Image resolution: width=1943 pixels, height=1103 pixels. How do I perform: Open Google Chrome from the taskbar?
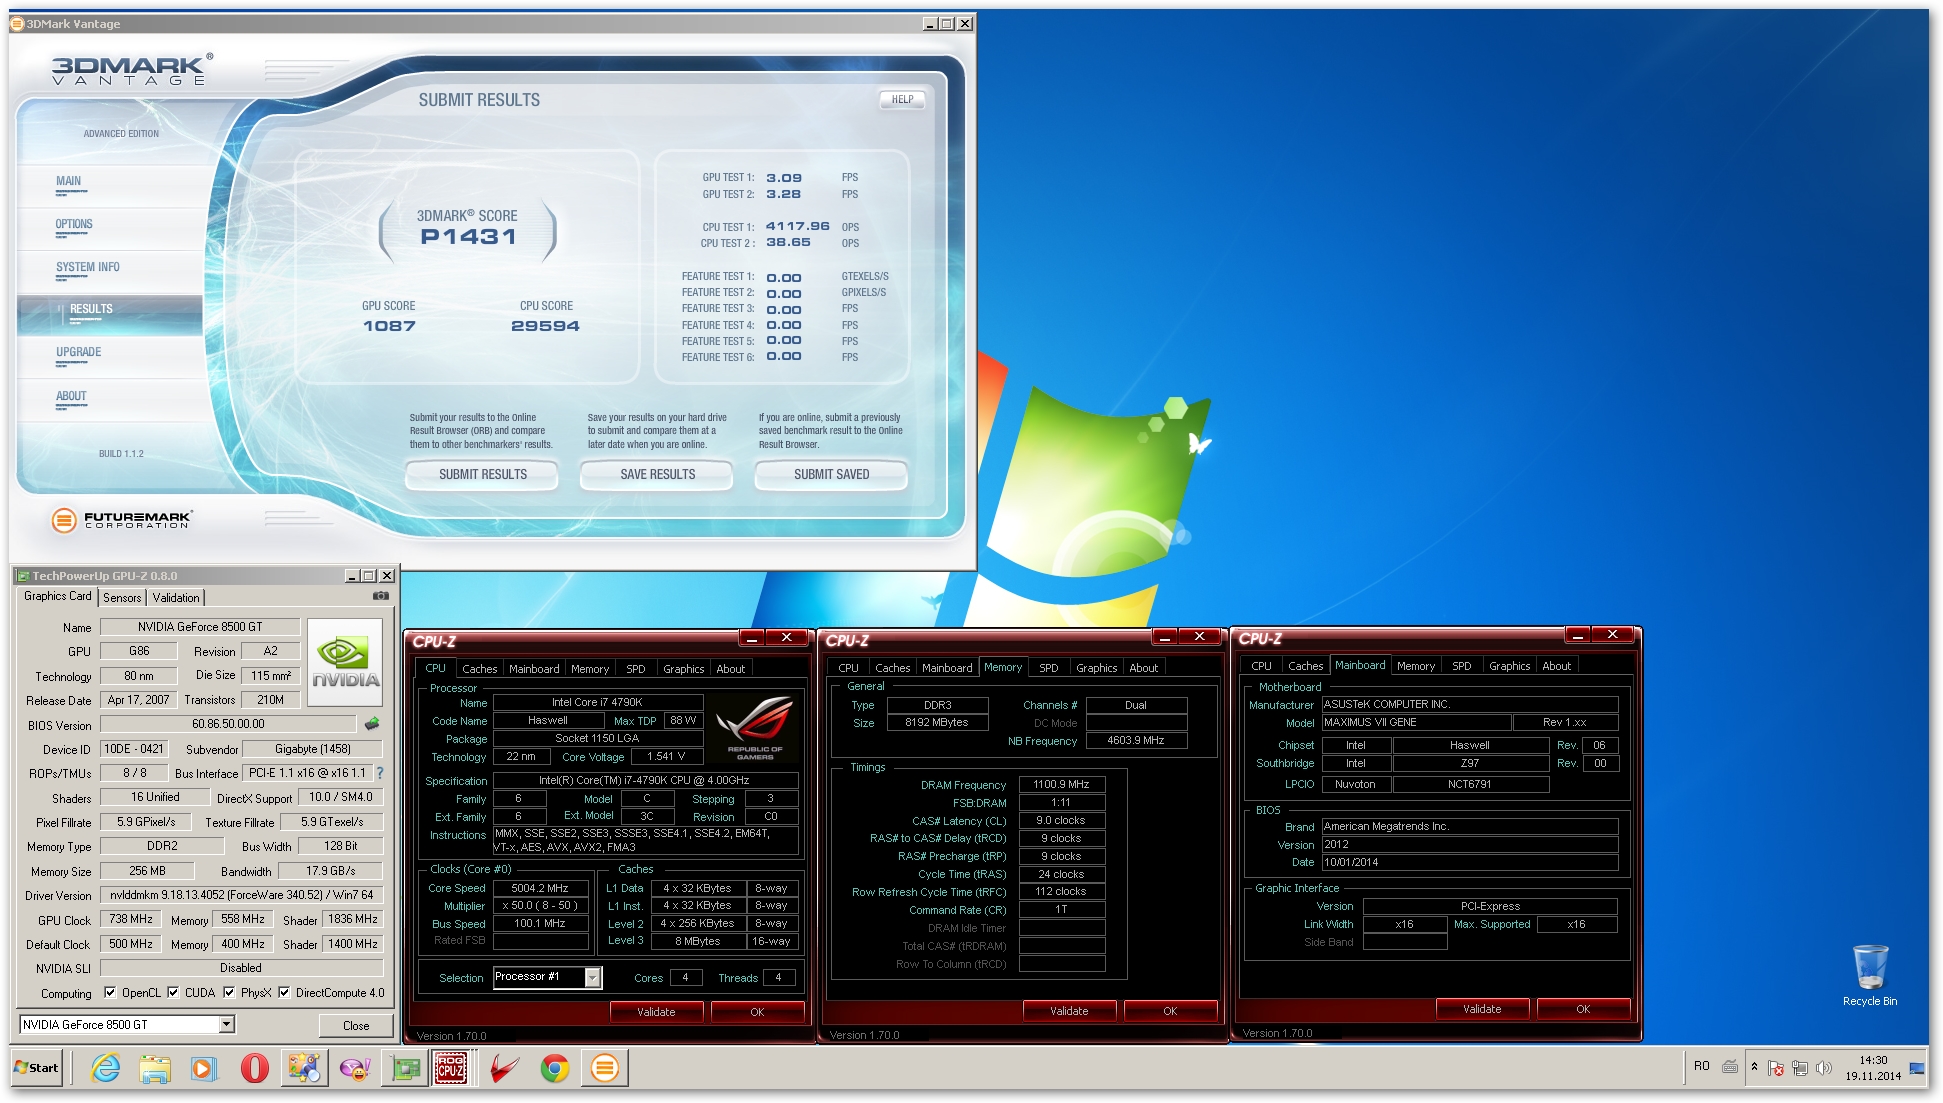tap(555, 1068)
